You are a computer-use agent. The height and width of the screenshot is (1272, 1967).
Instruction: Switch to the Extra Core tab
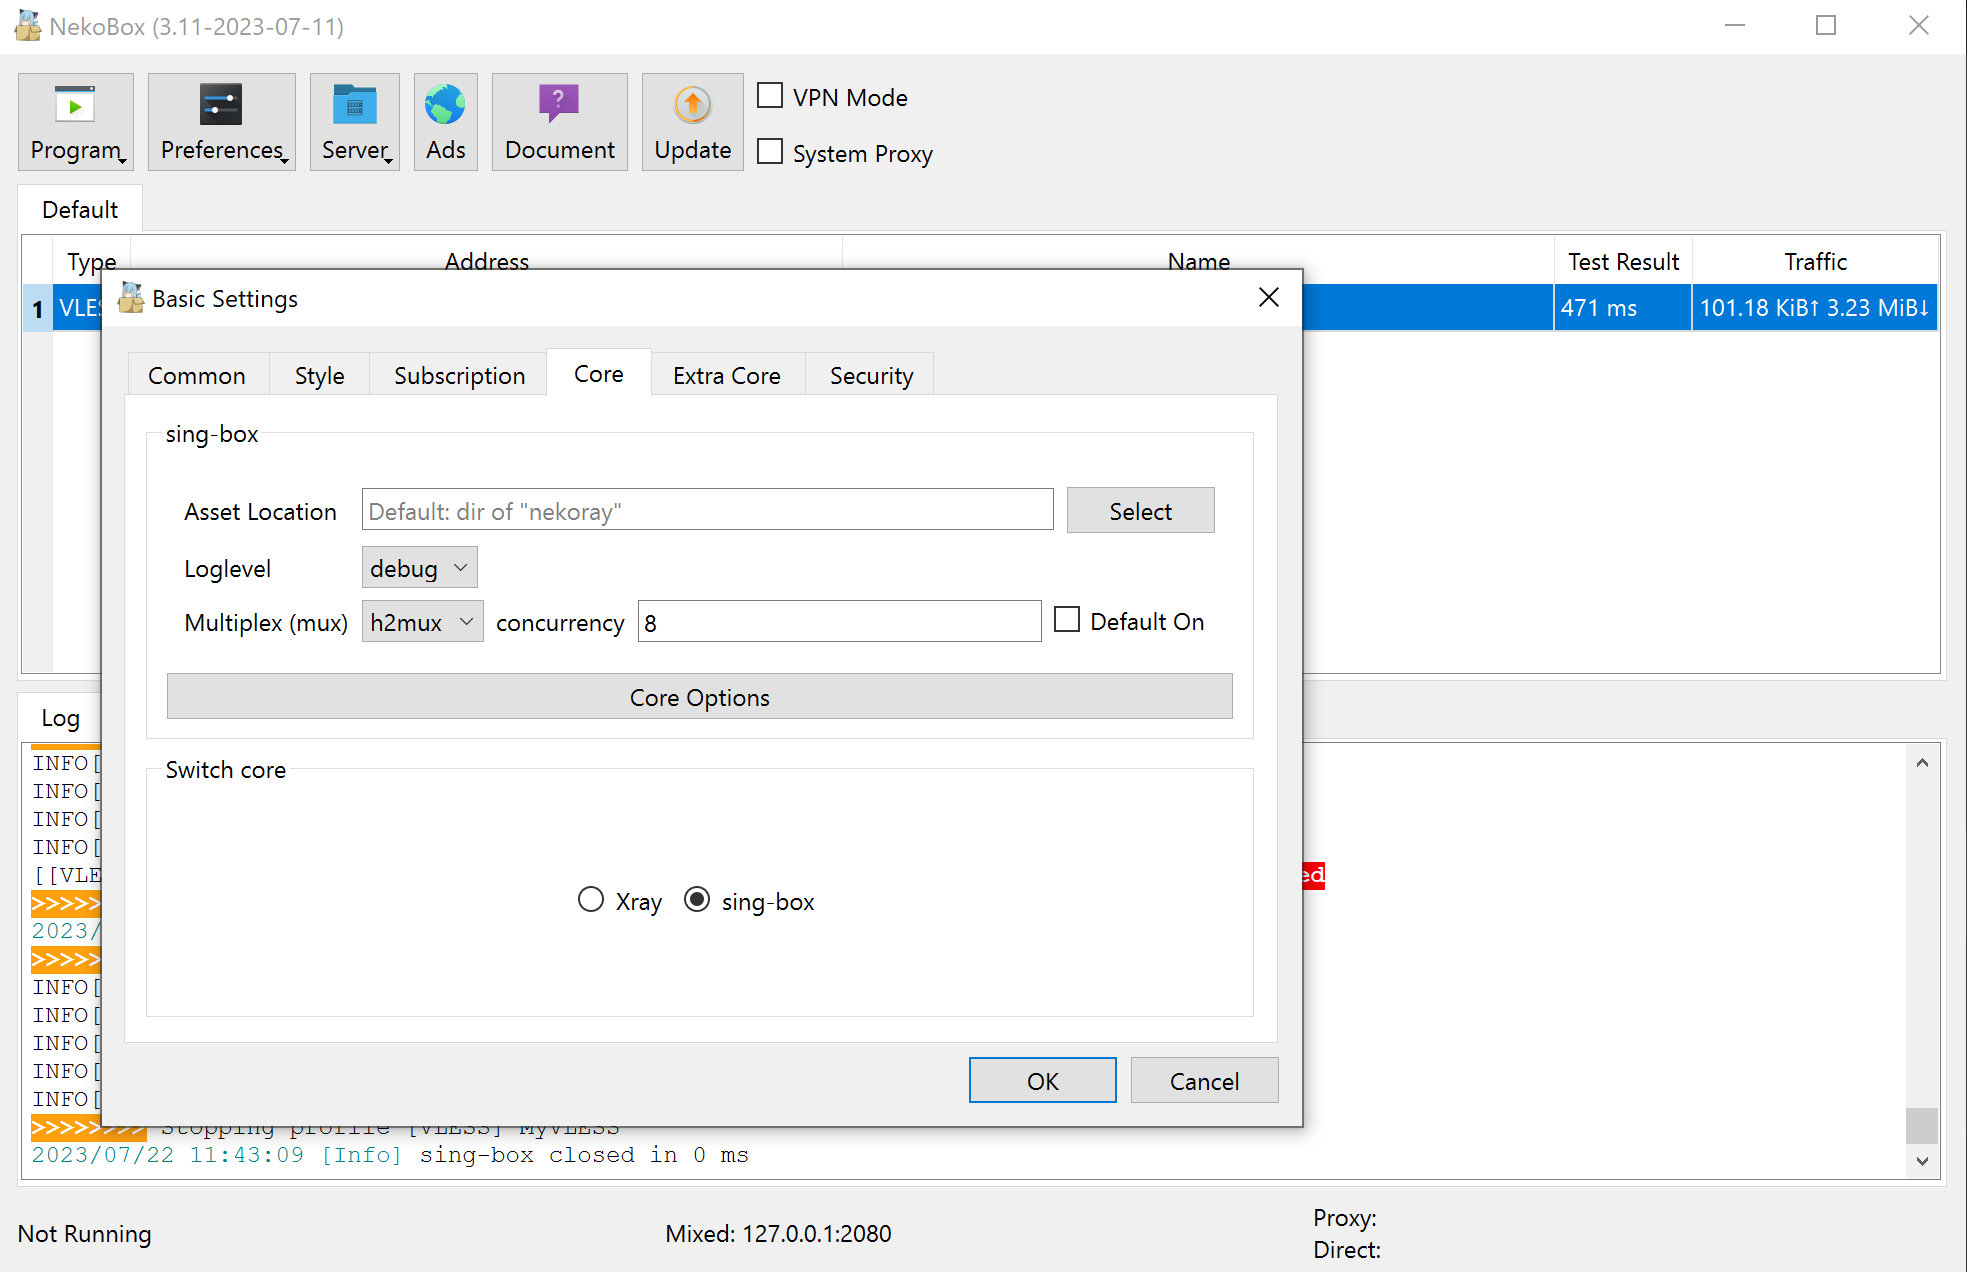[x=726, y=376]
